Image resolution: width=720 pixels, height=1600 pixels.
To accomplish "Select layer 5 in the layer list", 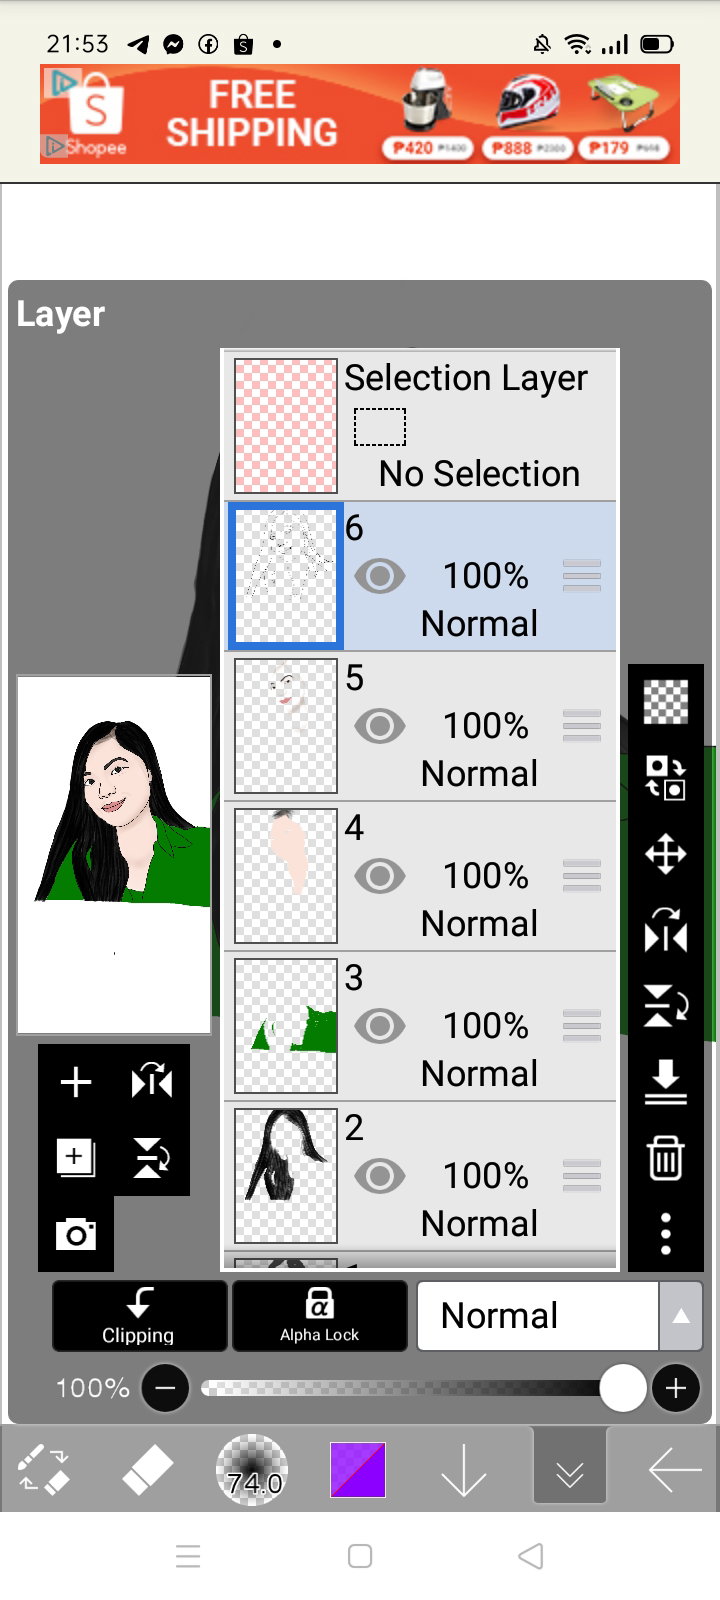I will (420, 726).
